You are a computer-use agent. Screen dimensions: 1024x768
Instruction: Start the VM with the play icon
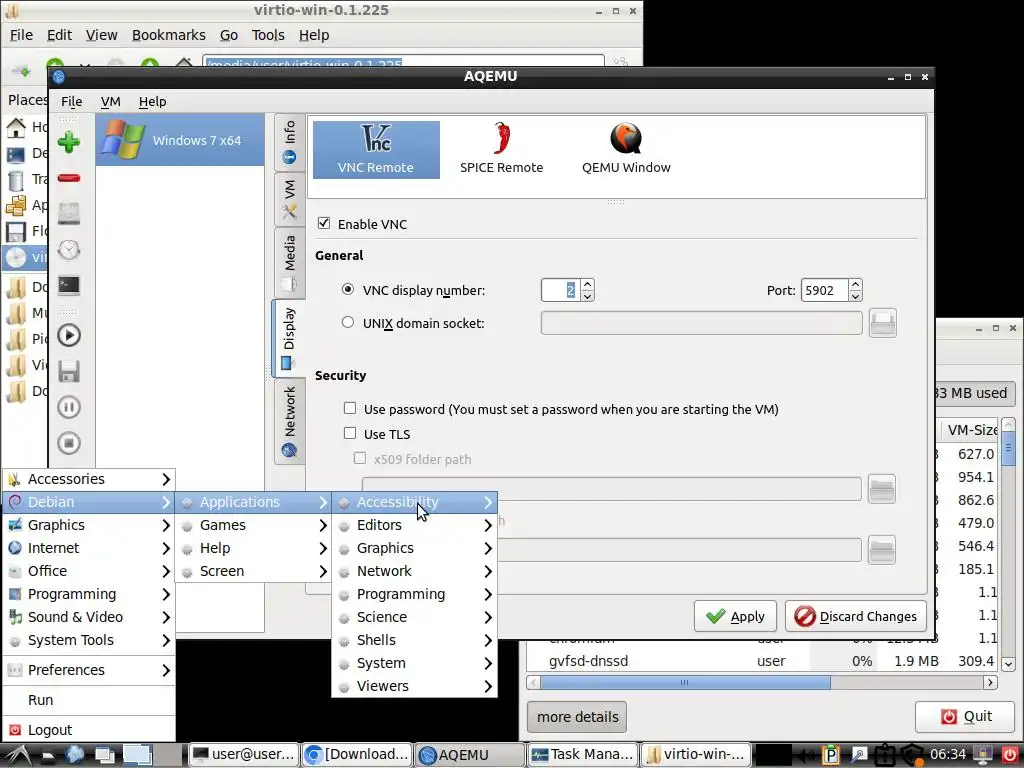69,336
